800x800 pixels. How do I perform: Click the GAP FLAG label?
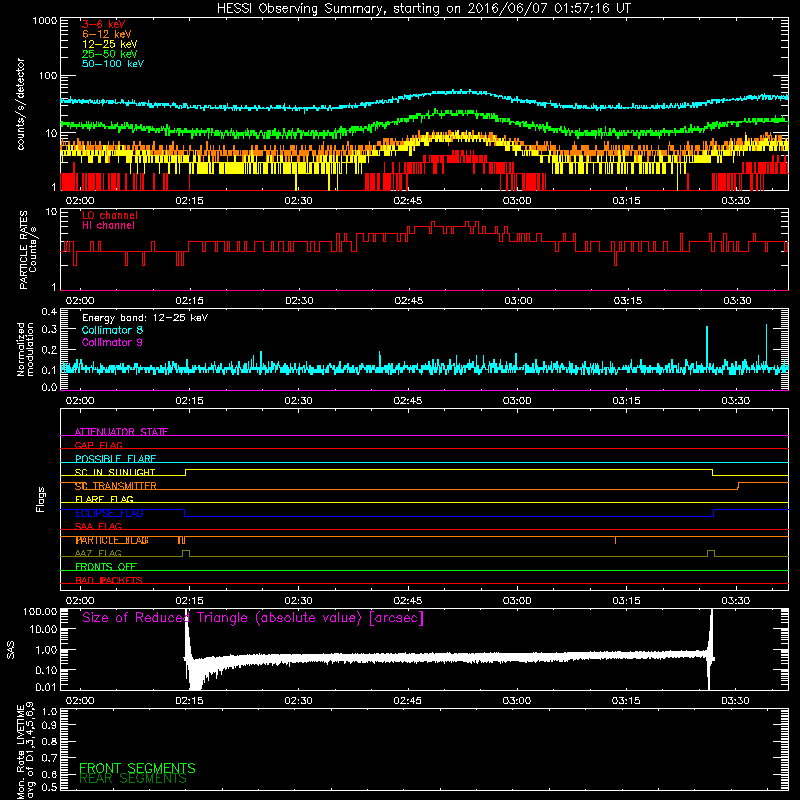(x=98, y=445)
